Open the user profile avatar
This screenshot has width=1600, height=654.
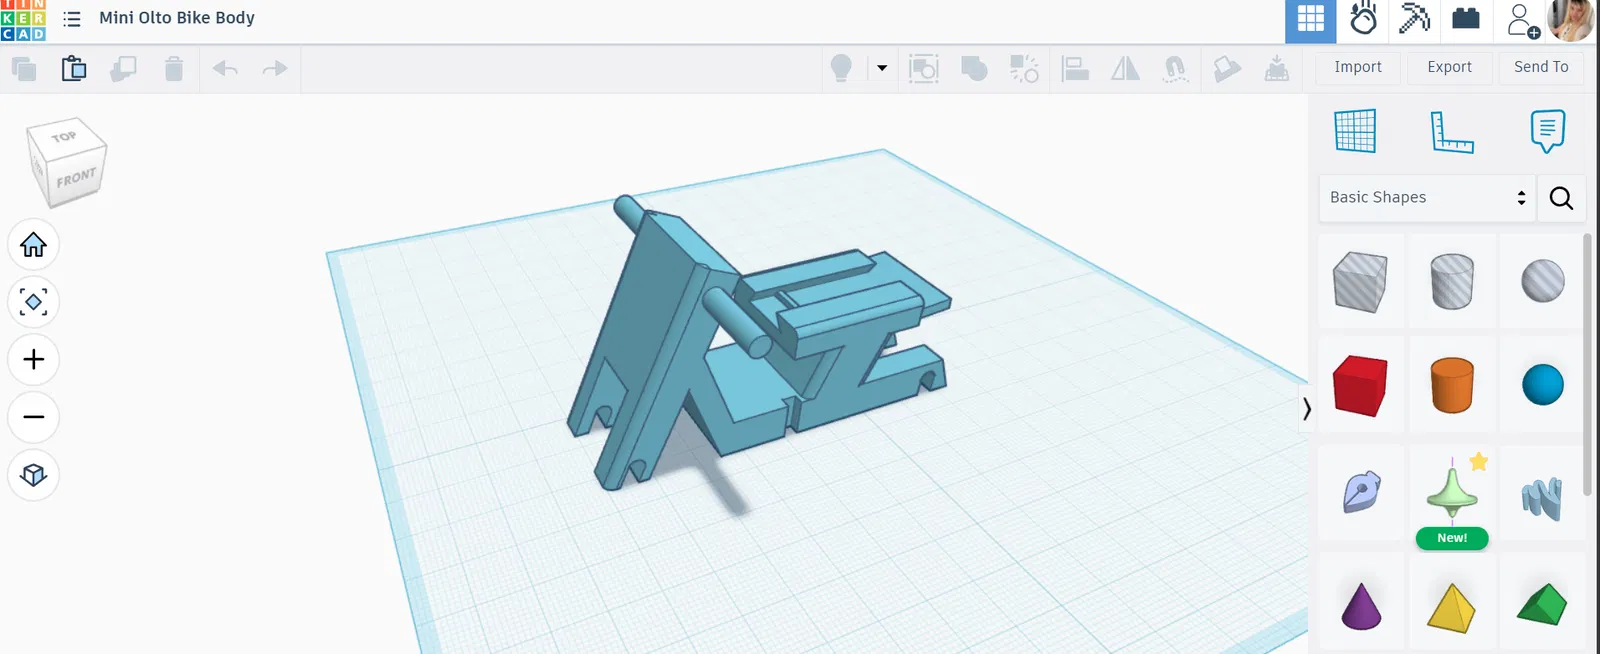(1571, 20)
